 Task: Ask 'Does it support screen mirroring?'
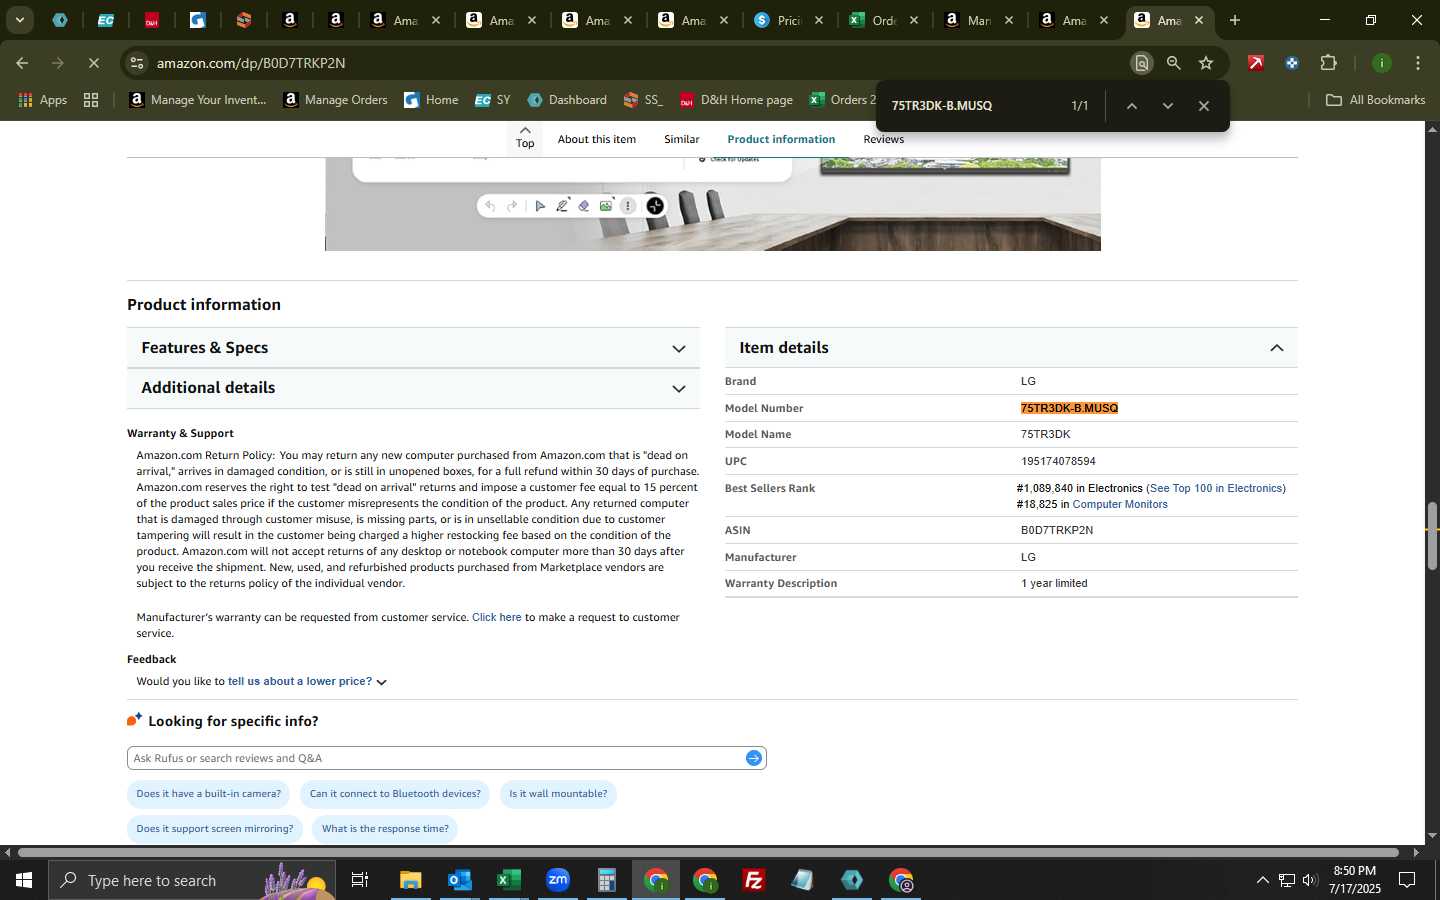click(x=215, y=829)
